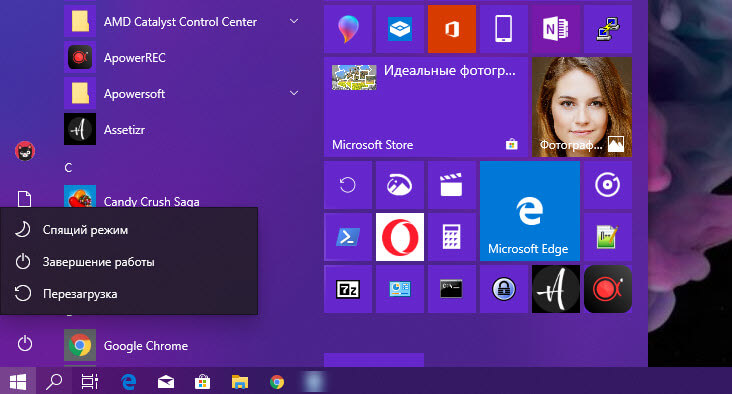
Task: Open ApowerREC from the apps list
Action: click(x=182, y=57)
